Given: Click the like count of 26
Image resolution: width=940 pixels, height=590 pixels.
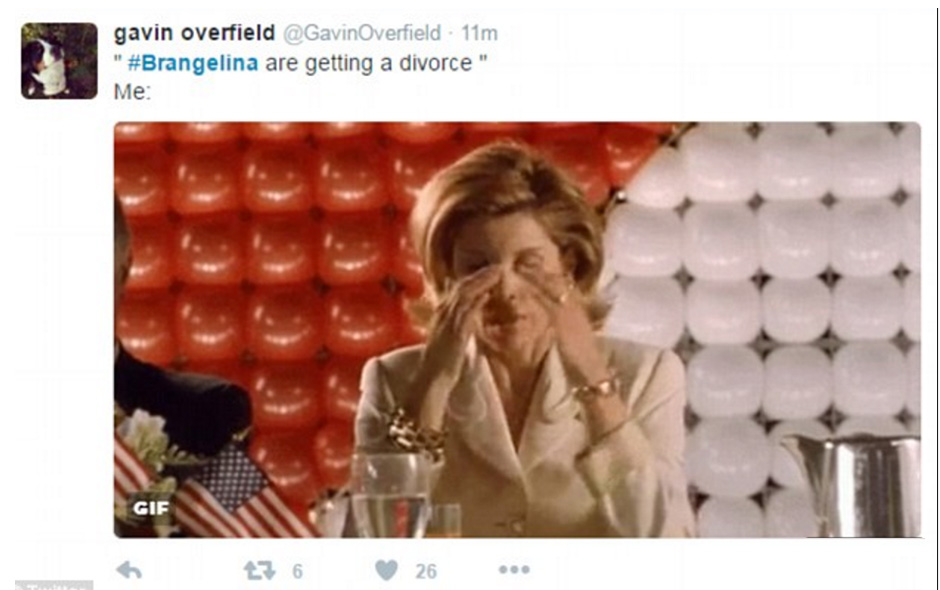Looking at the screenshot, I should [x=426, y=571].
